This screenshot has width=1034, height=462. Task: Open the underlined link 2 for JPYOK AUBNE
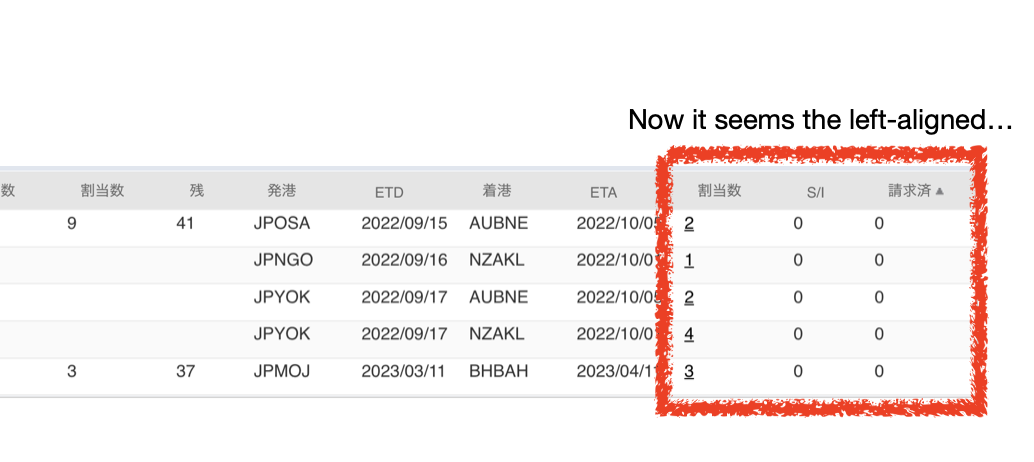click(x=689, y=298)
